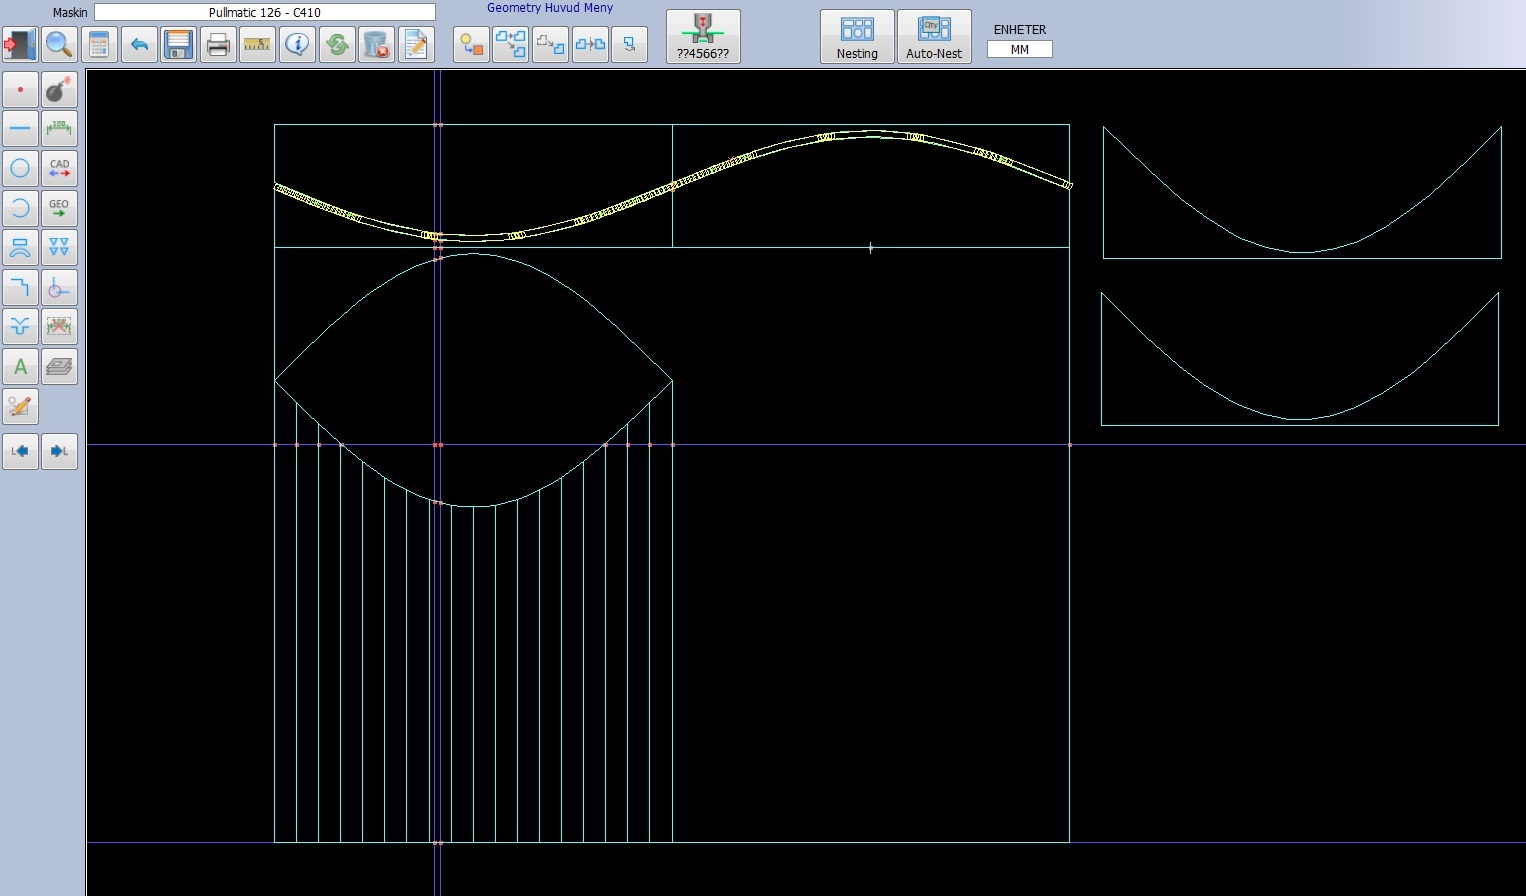Open the Nesting module
1526x896 pixels.
coord(857,37)
